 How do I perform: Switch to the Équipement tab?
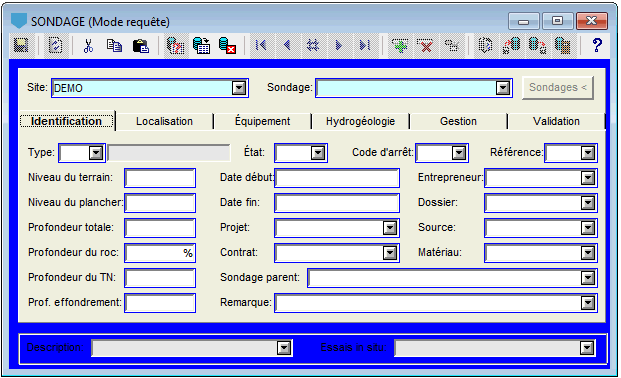(x=262, y=121)
